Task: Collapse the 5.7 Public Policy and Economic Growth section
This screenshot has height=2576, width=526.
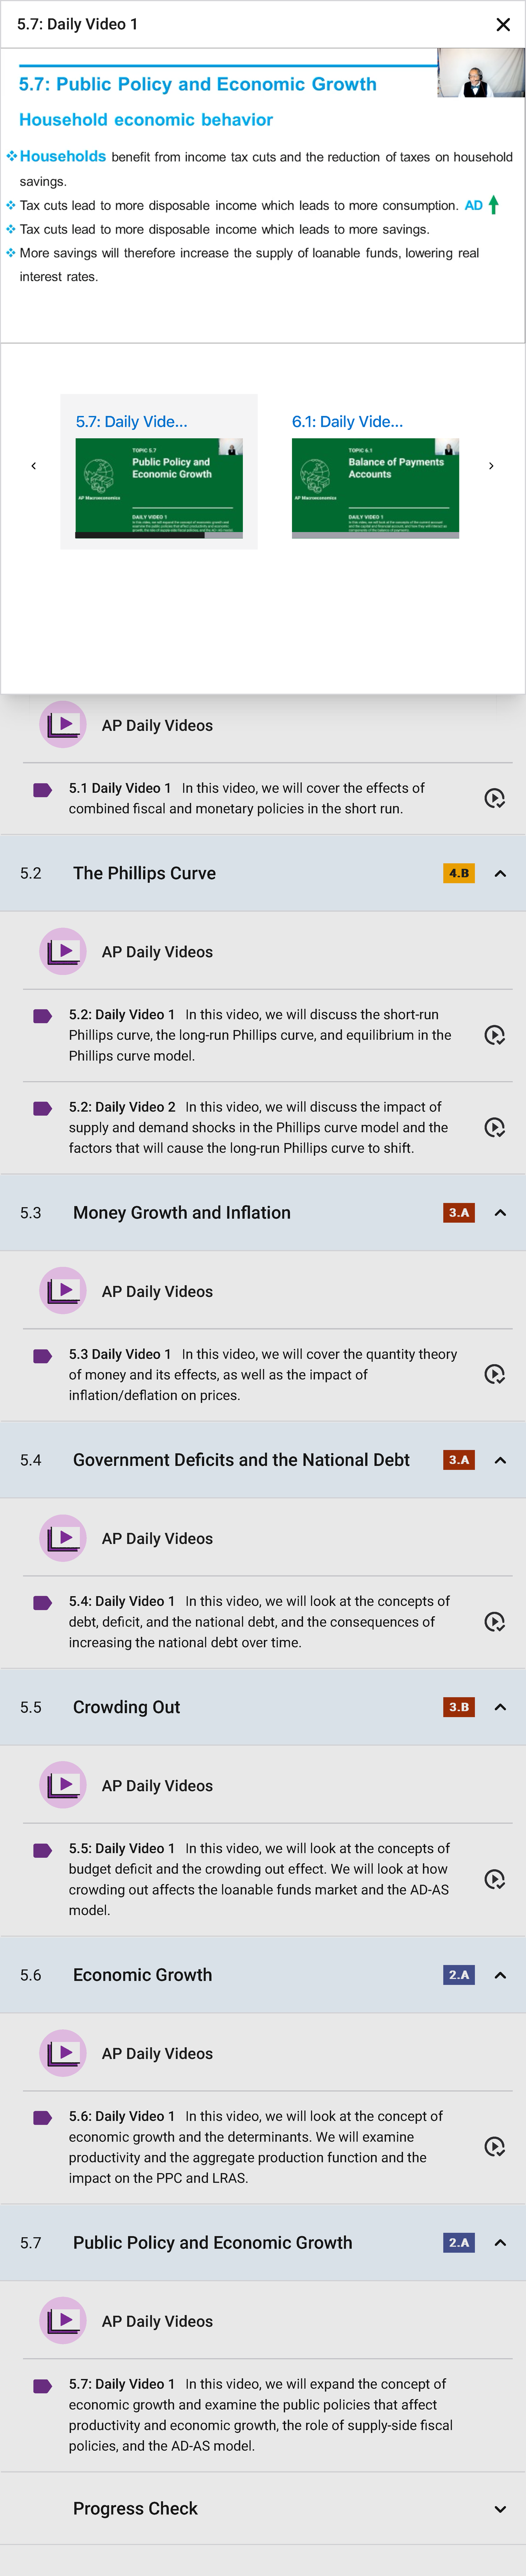Action: pos(500,2242)
